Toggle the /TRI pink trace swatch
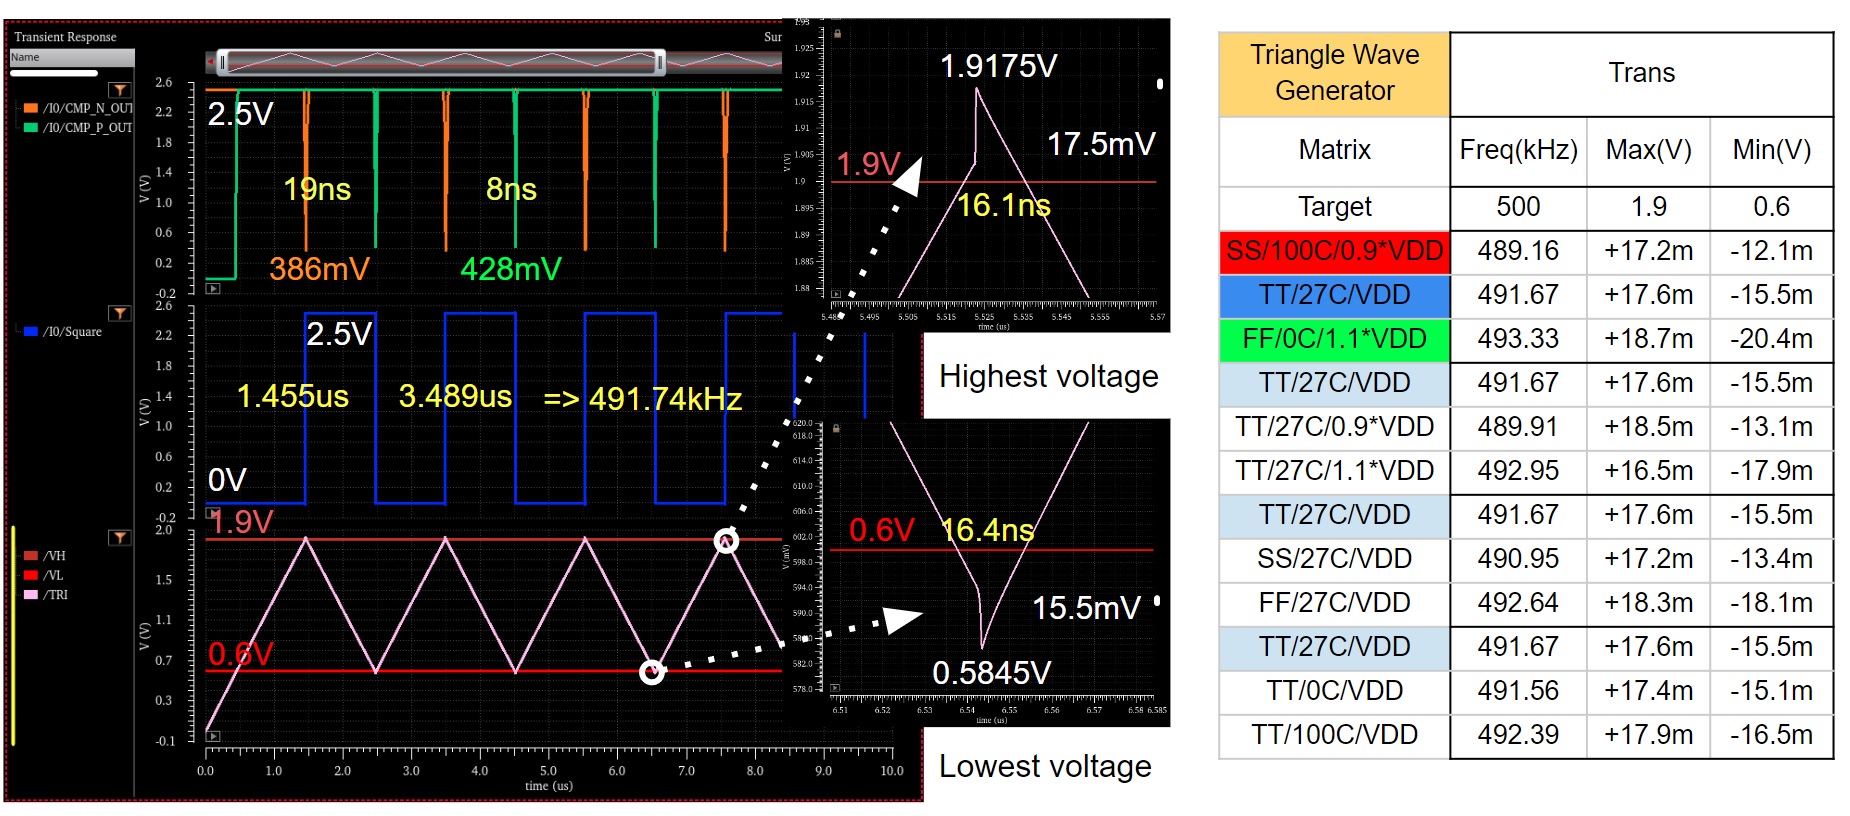This screenshot has height=816, width=1850. [31, 595]
